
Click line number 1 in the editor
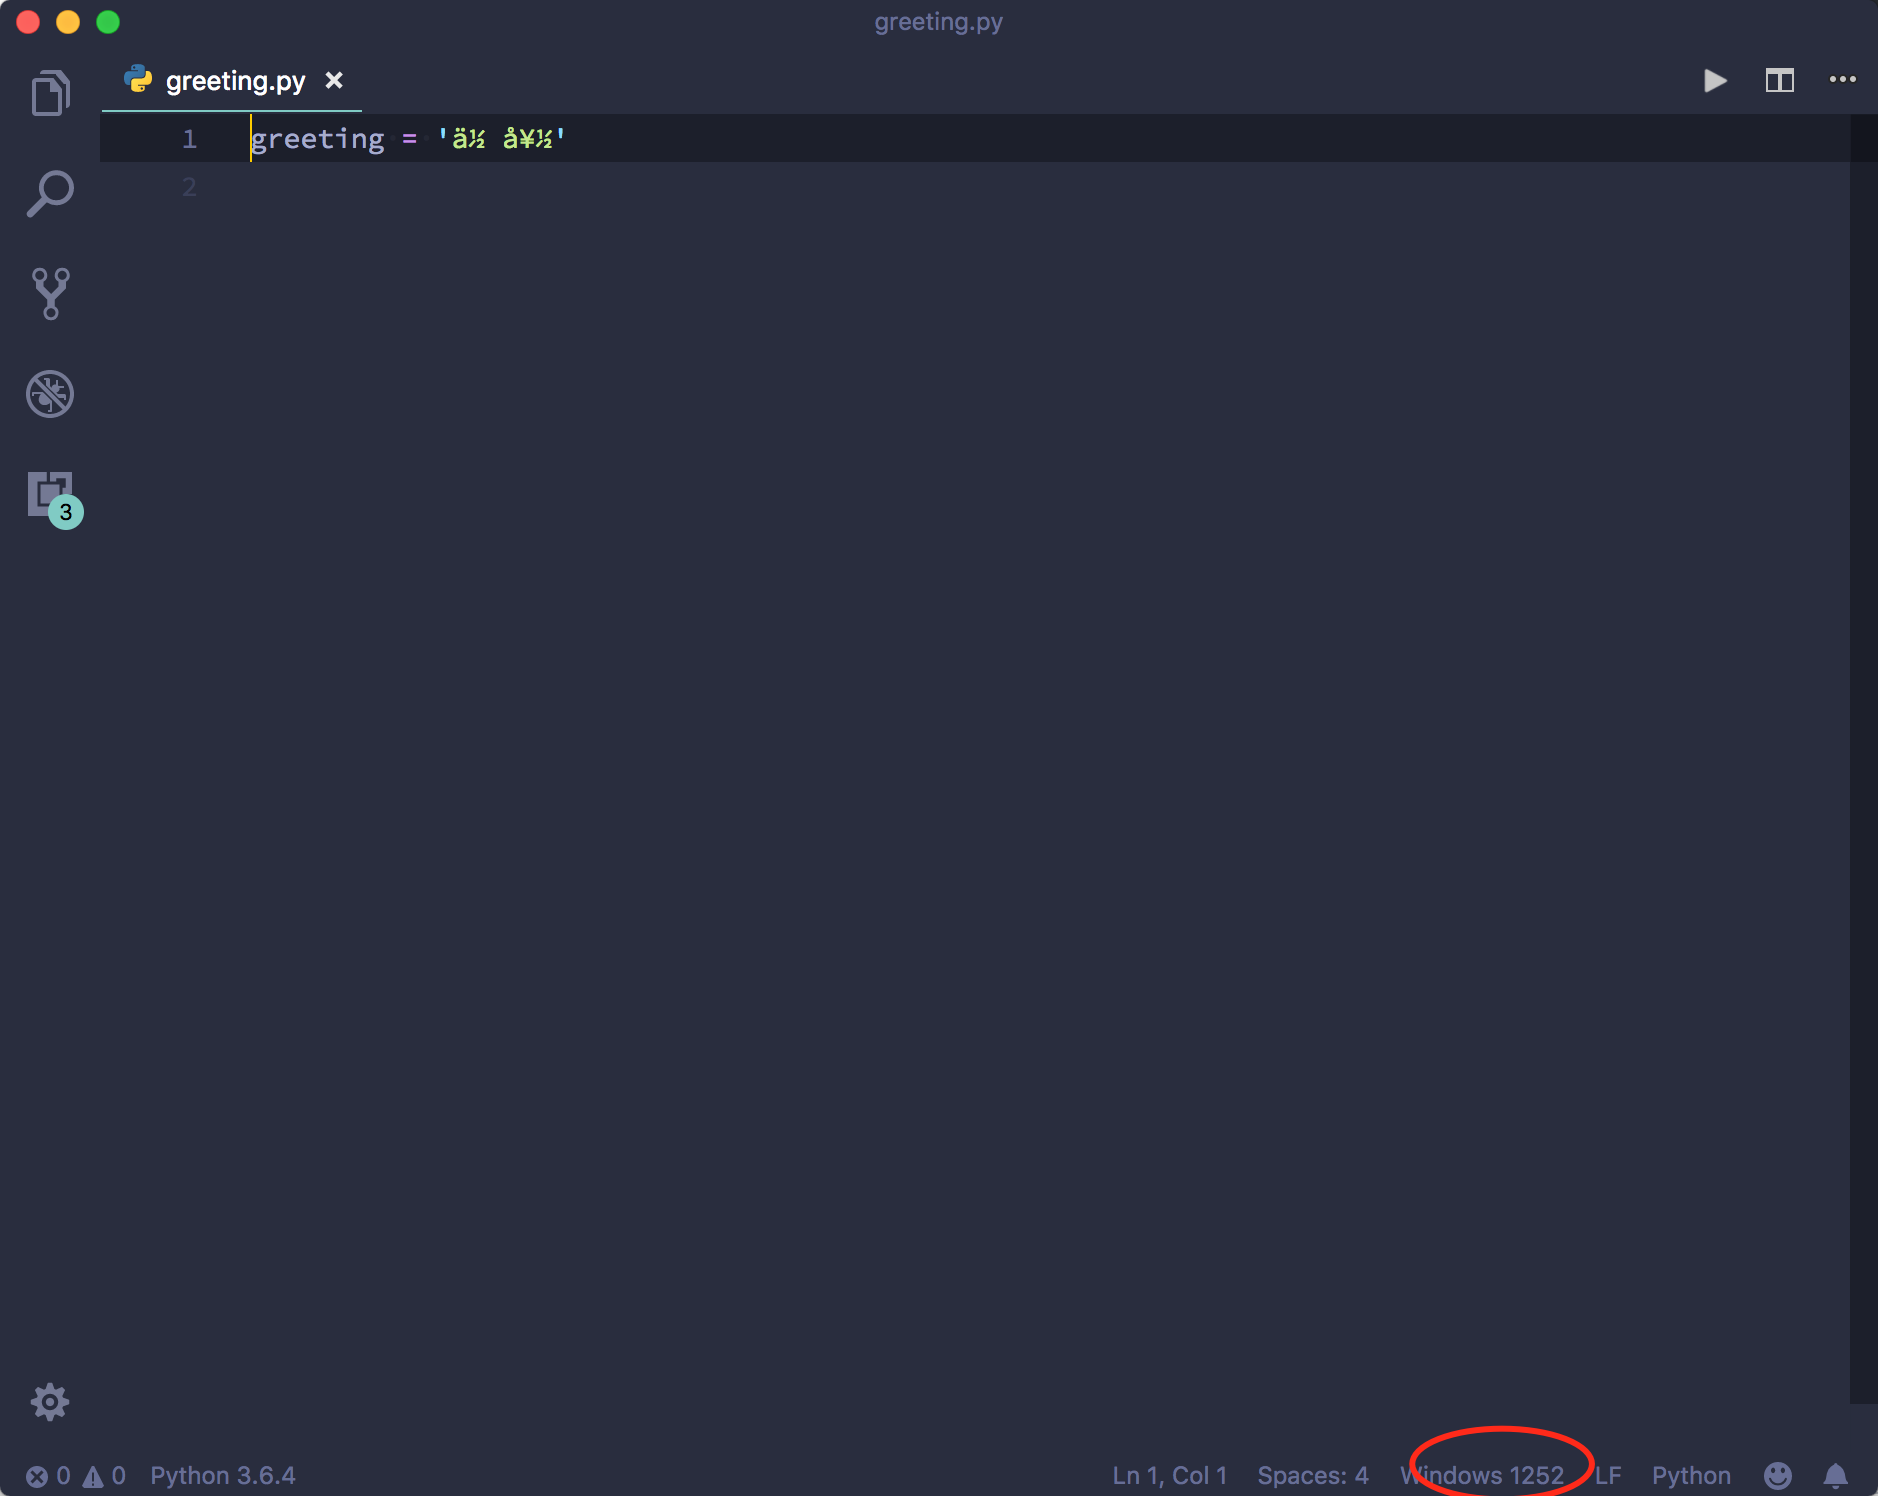click(x=189, y=138)
